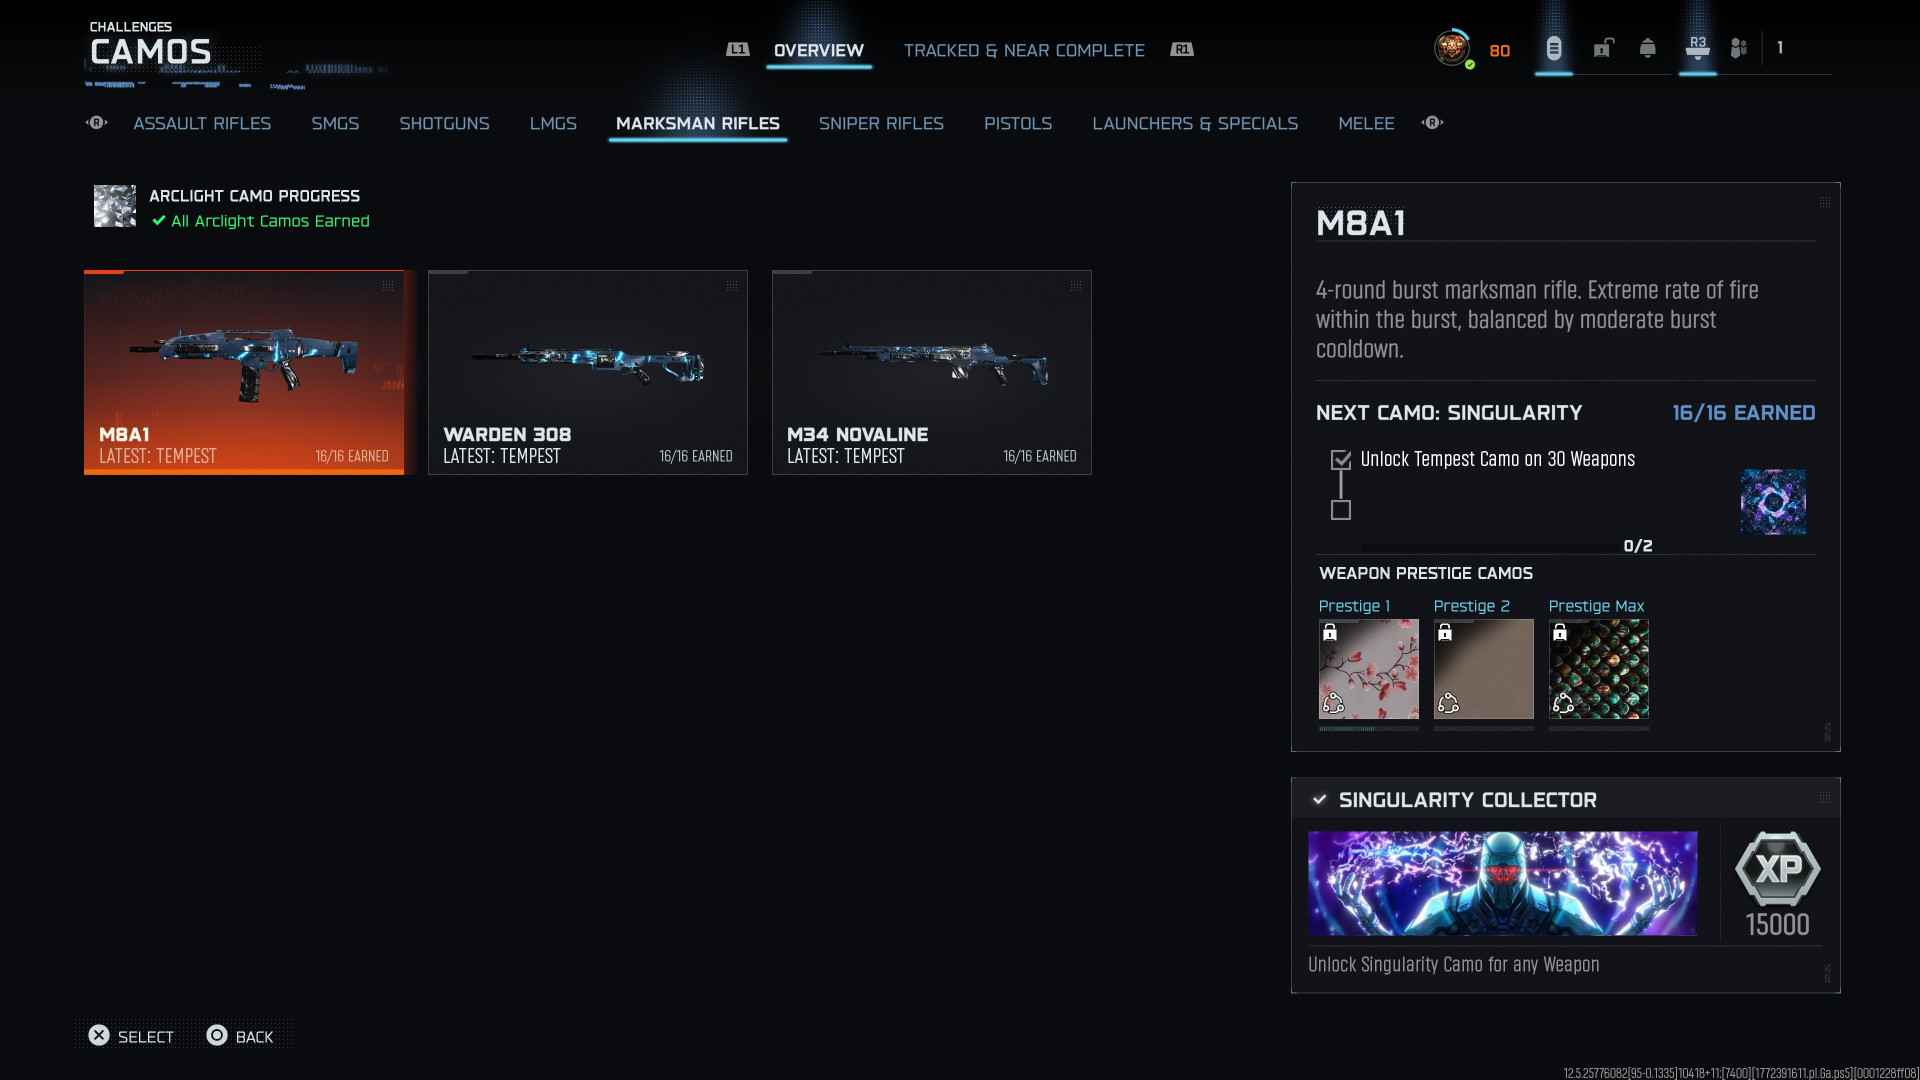Open notifications bell icon

point(1647,48)
